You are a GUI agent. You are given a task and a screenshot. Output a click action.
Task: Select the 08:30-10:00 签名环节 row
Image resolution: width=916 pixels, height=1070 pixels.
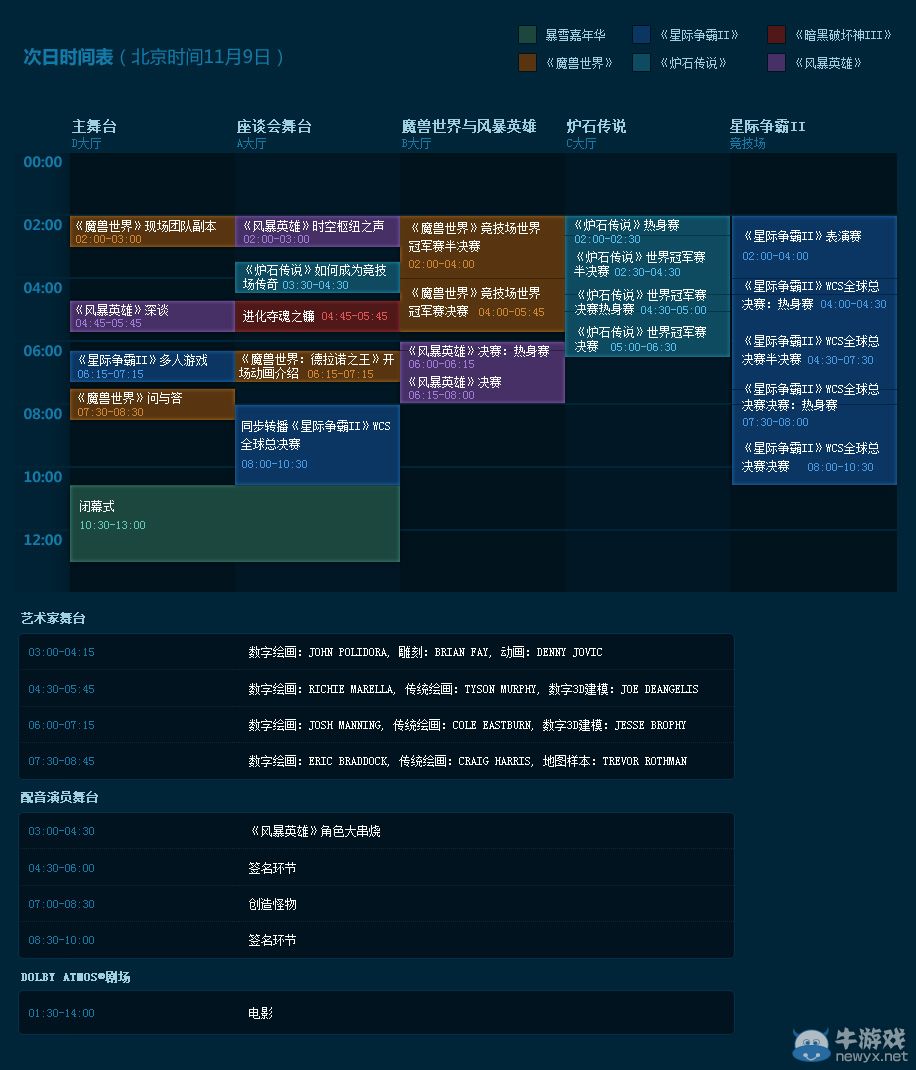click(x=376, y=940)
